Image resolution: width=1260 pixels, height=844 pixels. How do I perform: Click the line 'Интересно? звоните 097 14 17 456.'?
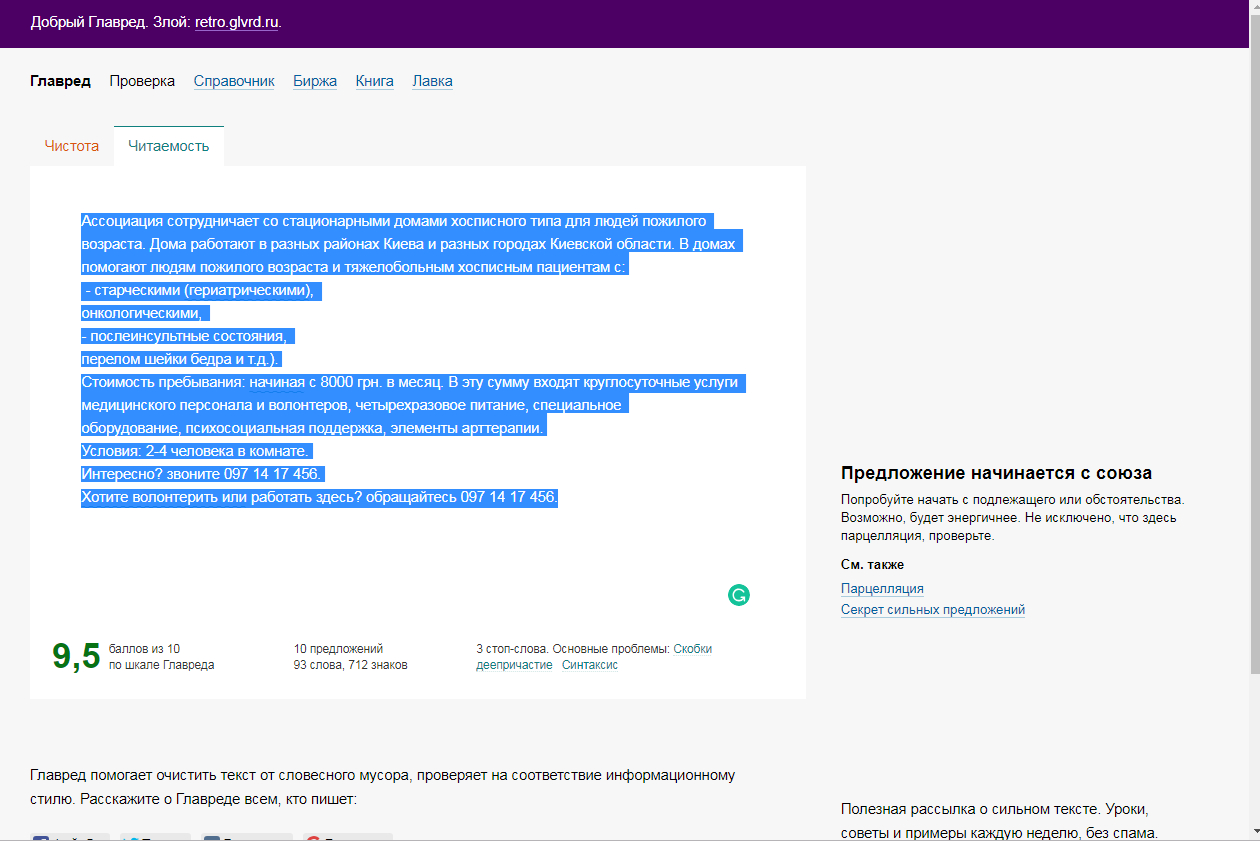pos(203,474)
